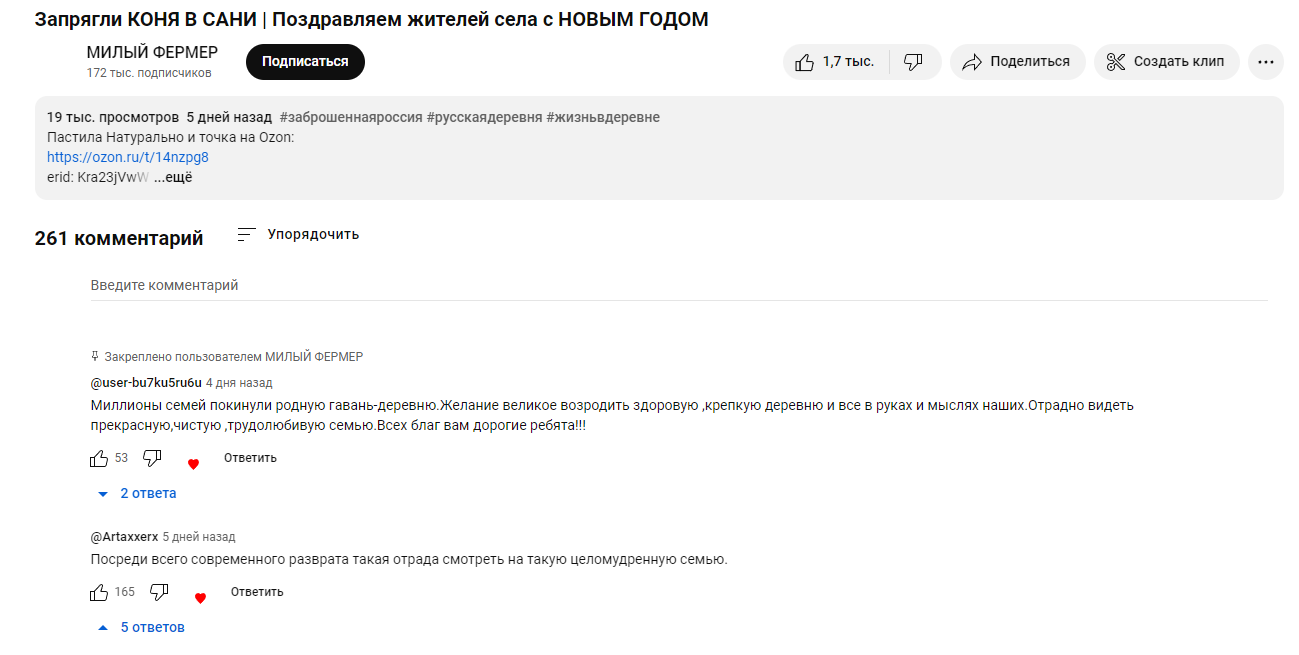The image size is (1299, 655).
Task: Click the #русскаядеревня hashtag
Action: click(484, 117)
